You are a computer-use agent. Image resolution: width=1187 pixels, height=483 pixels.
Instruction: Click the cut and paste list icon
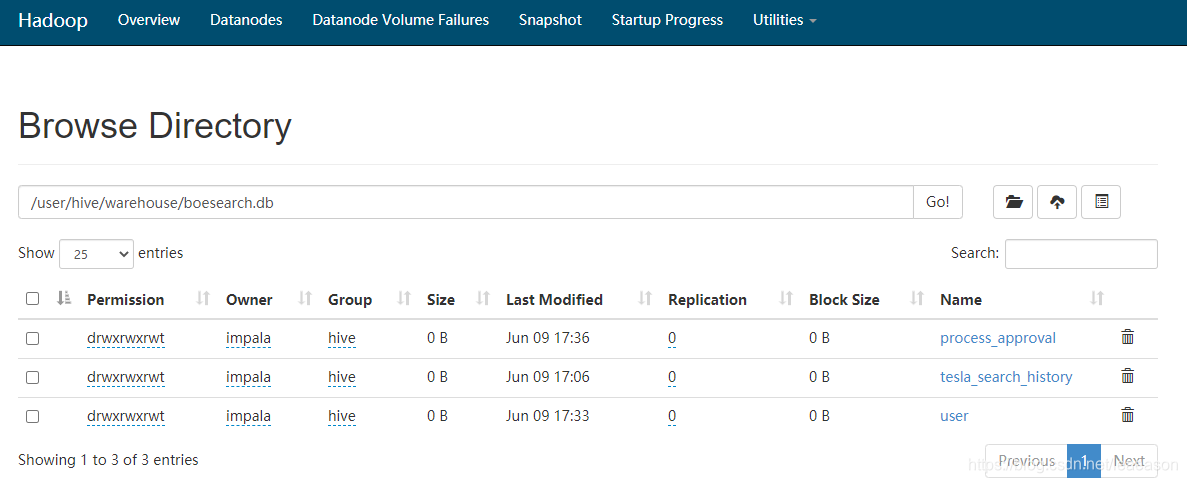(1101, 202)
